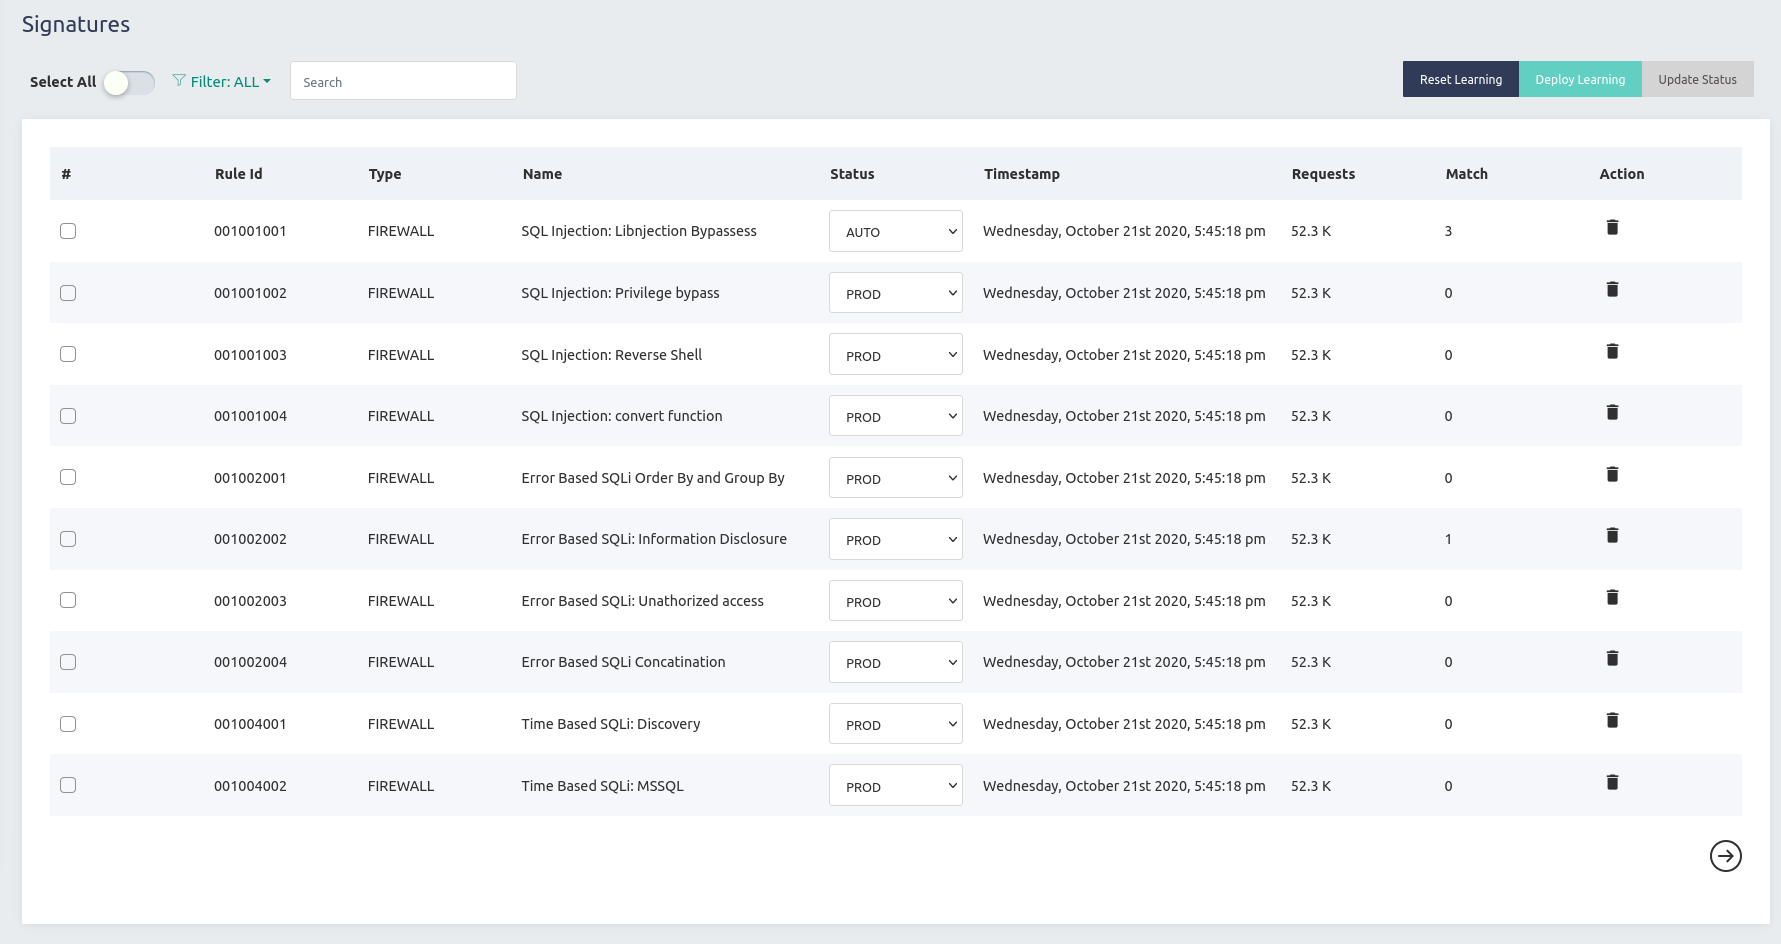Delete Order By and Group By rule
1781x944 pixels.
coord(1612,474)
